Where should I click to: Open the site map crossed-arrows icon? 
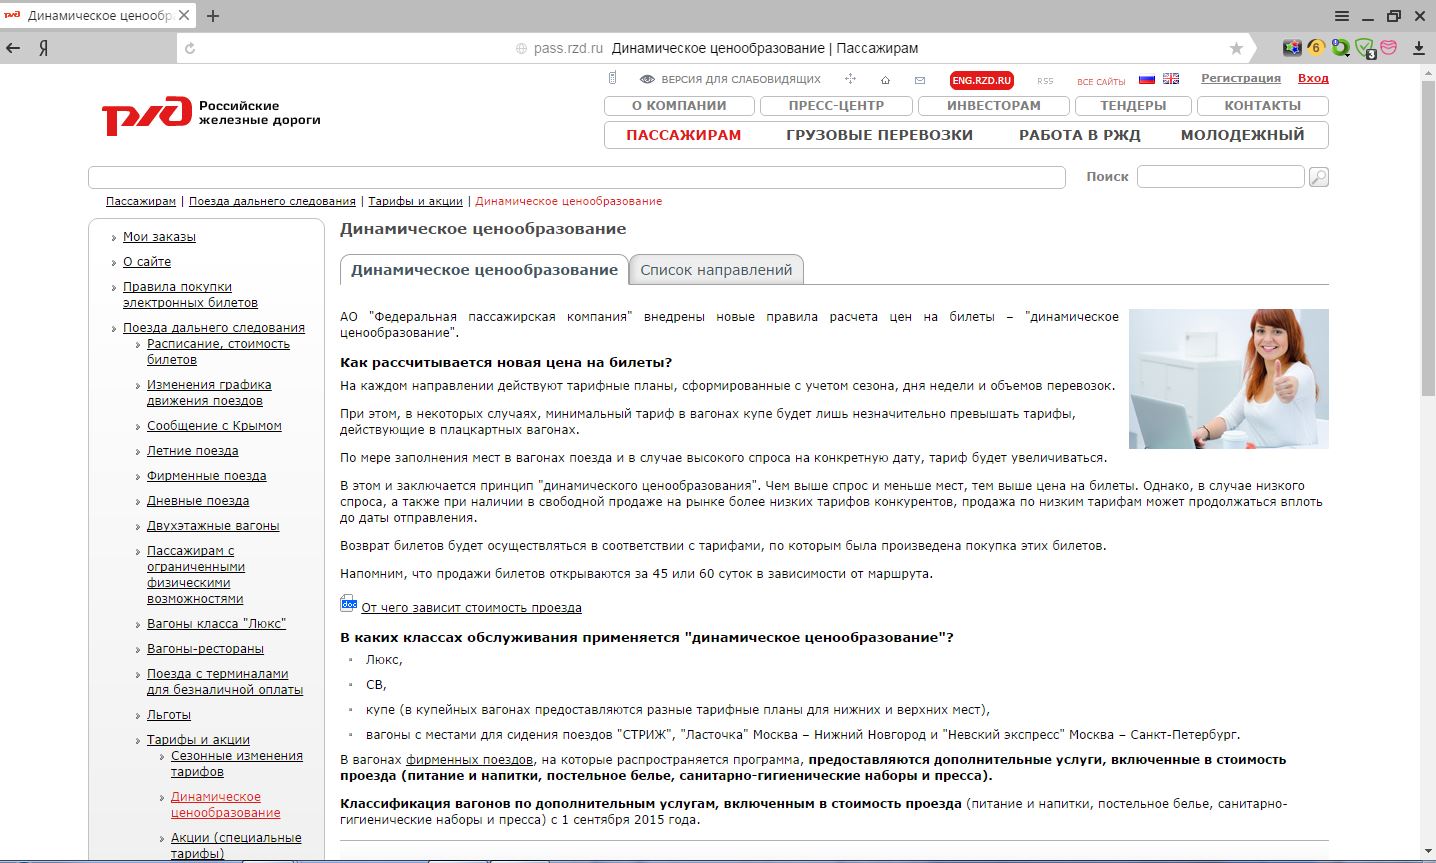coord(850,79)
